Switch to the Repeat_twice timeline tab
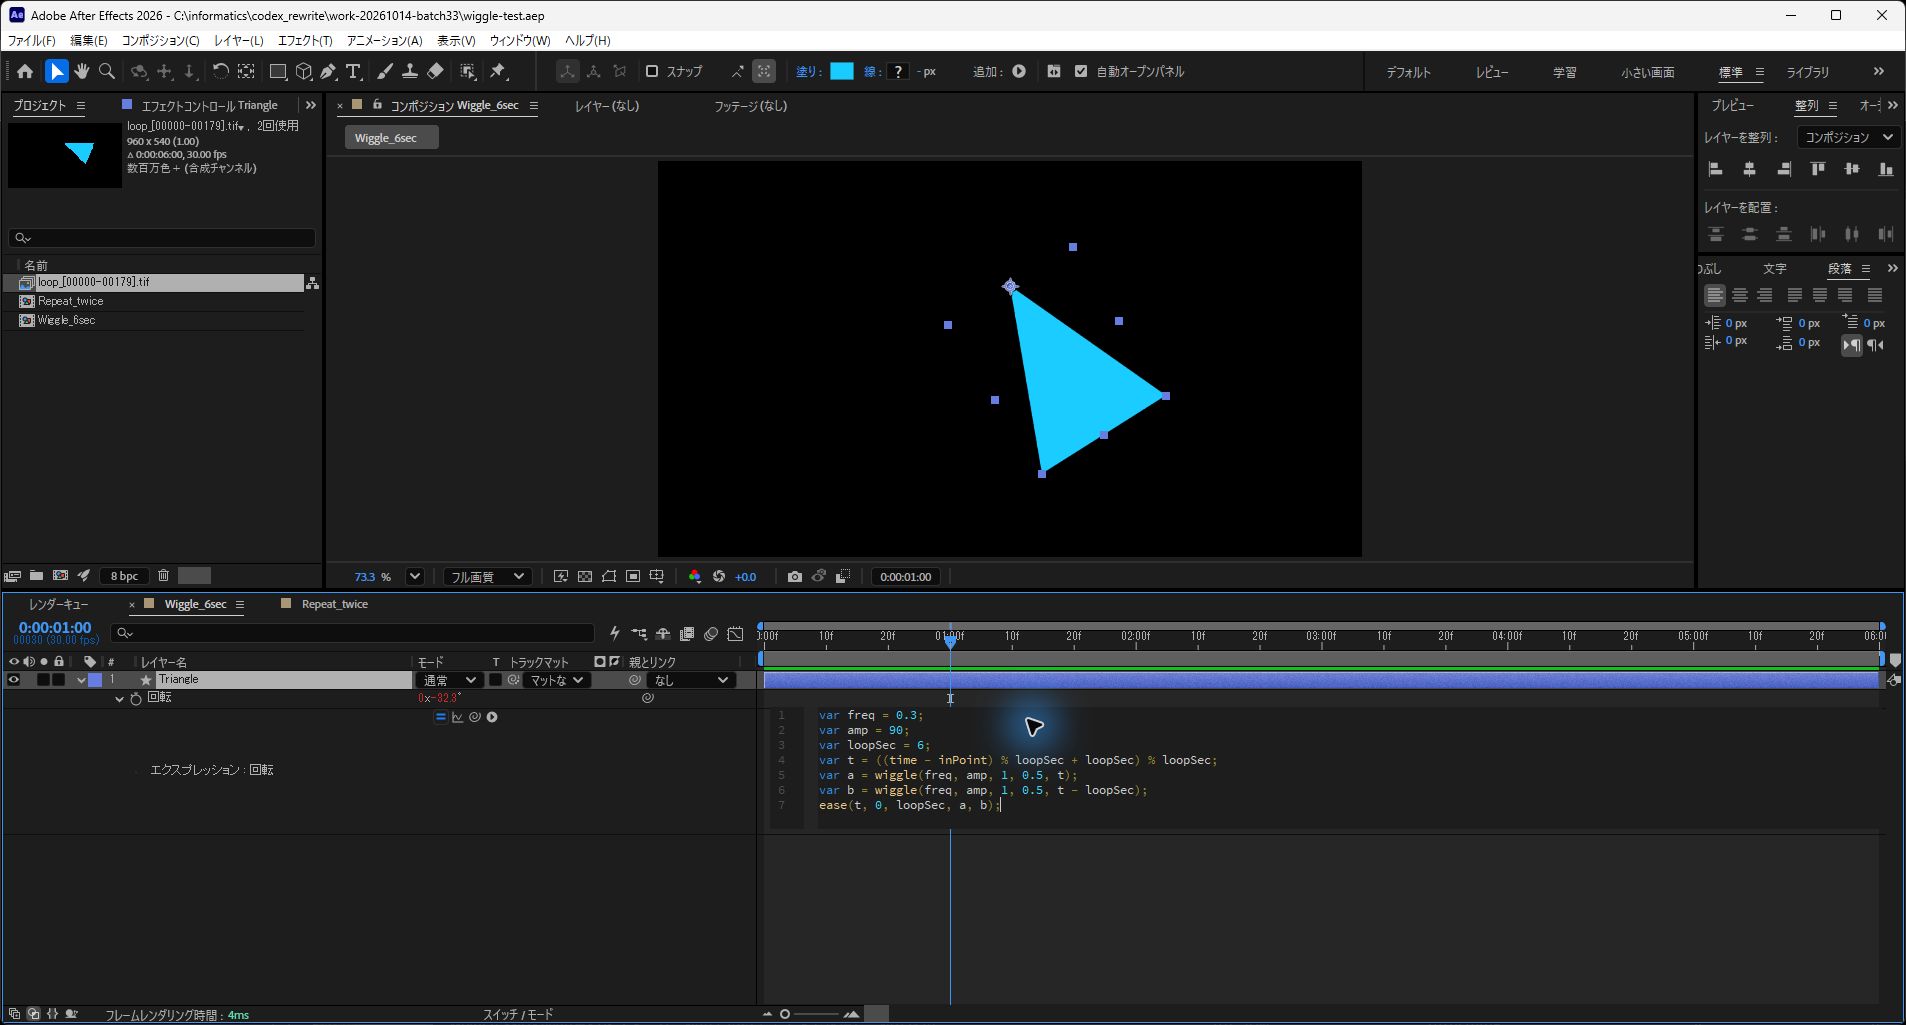Viewport: 1906px width, 1025px height. tap(334, 604)
